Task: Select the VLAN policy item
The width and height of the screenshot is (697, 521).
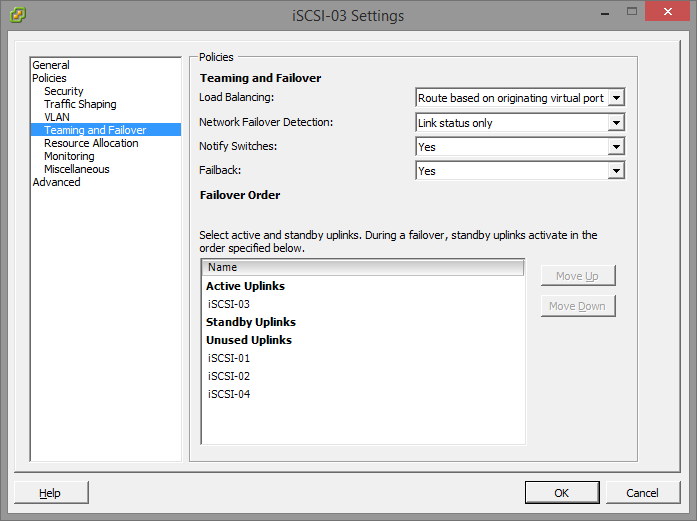Action: pos(57,117)
